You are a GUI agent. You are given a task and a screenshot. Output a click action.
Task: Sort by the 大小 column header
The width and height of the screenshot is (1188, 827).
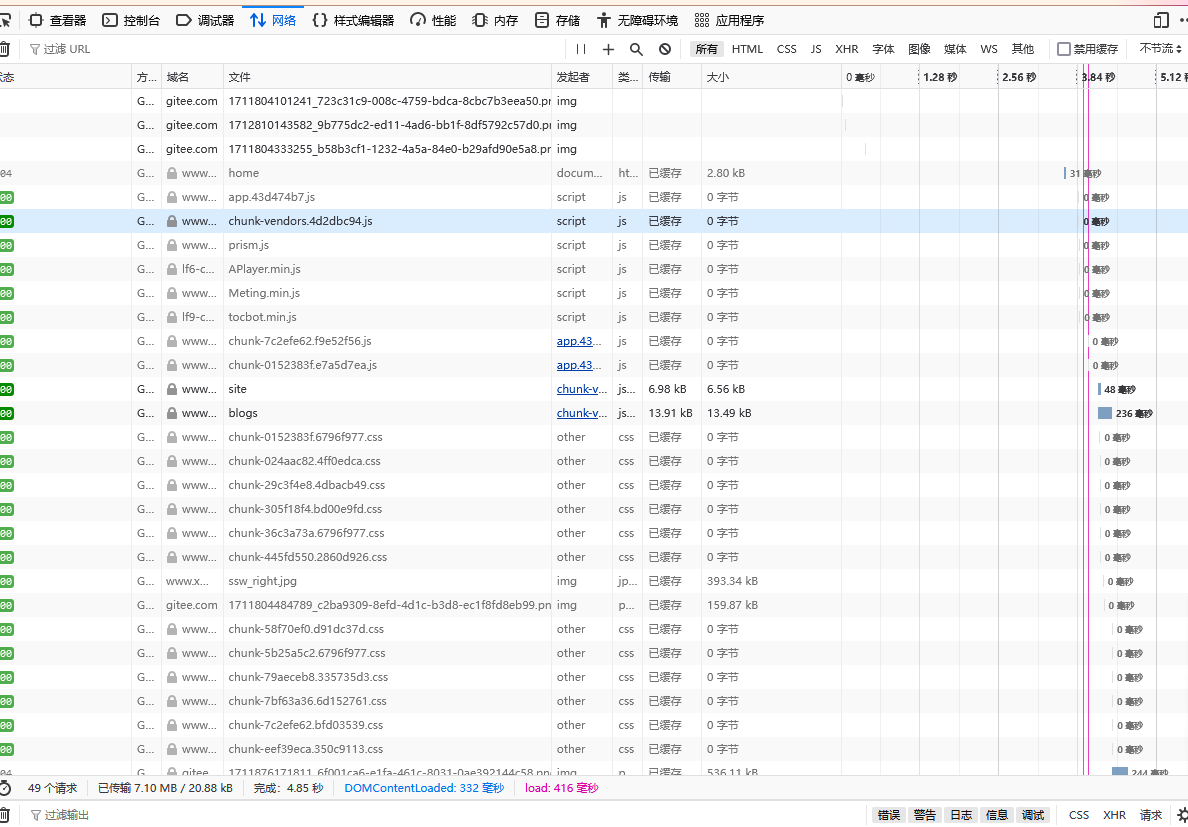click(771, 76)
